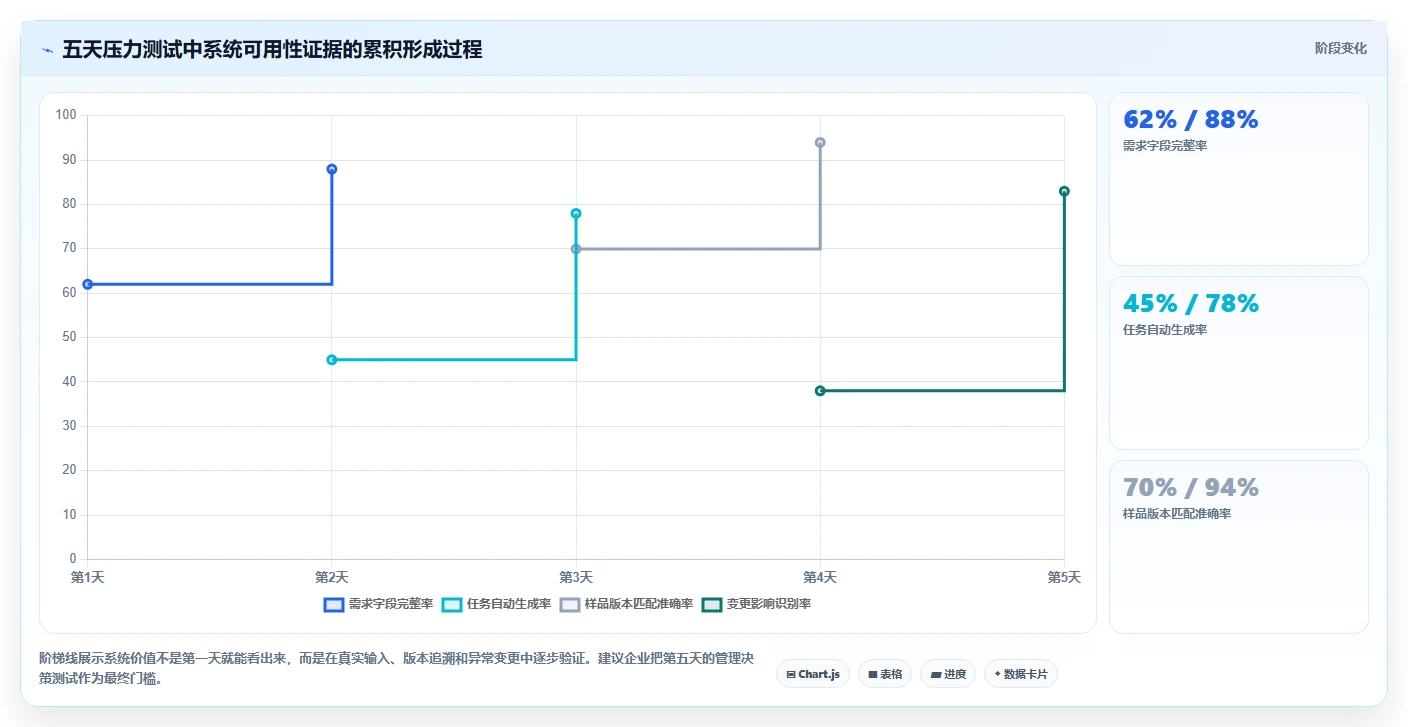This screenshot has height=727, width=1408.
Task: Toggle 样品版本匹配准确率 legend series
Action: (x=627, y=604)
